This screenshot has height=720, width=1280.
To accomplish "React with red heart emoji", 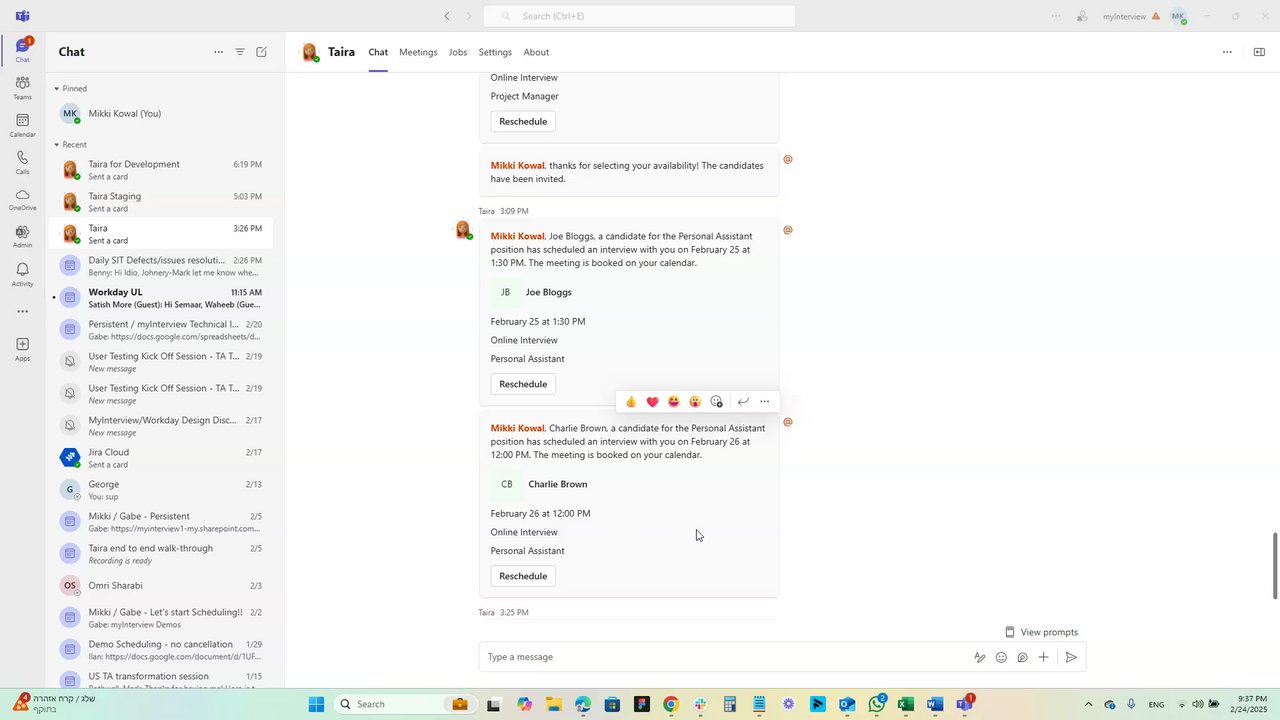I will click(652, 402).
